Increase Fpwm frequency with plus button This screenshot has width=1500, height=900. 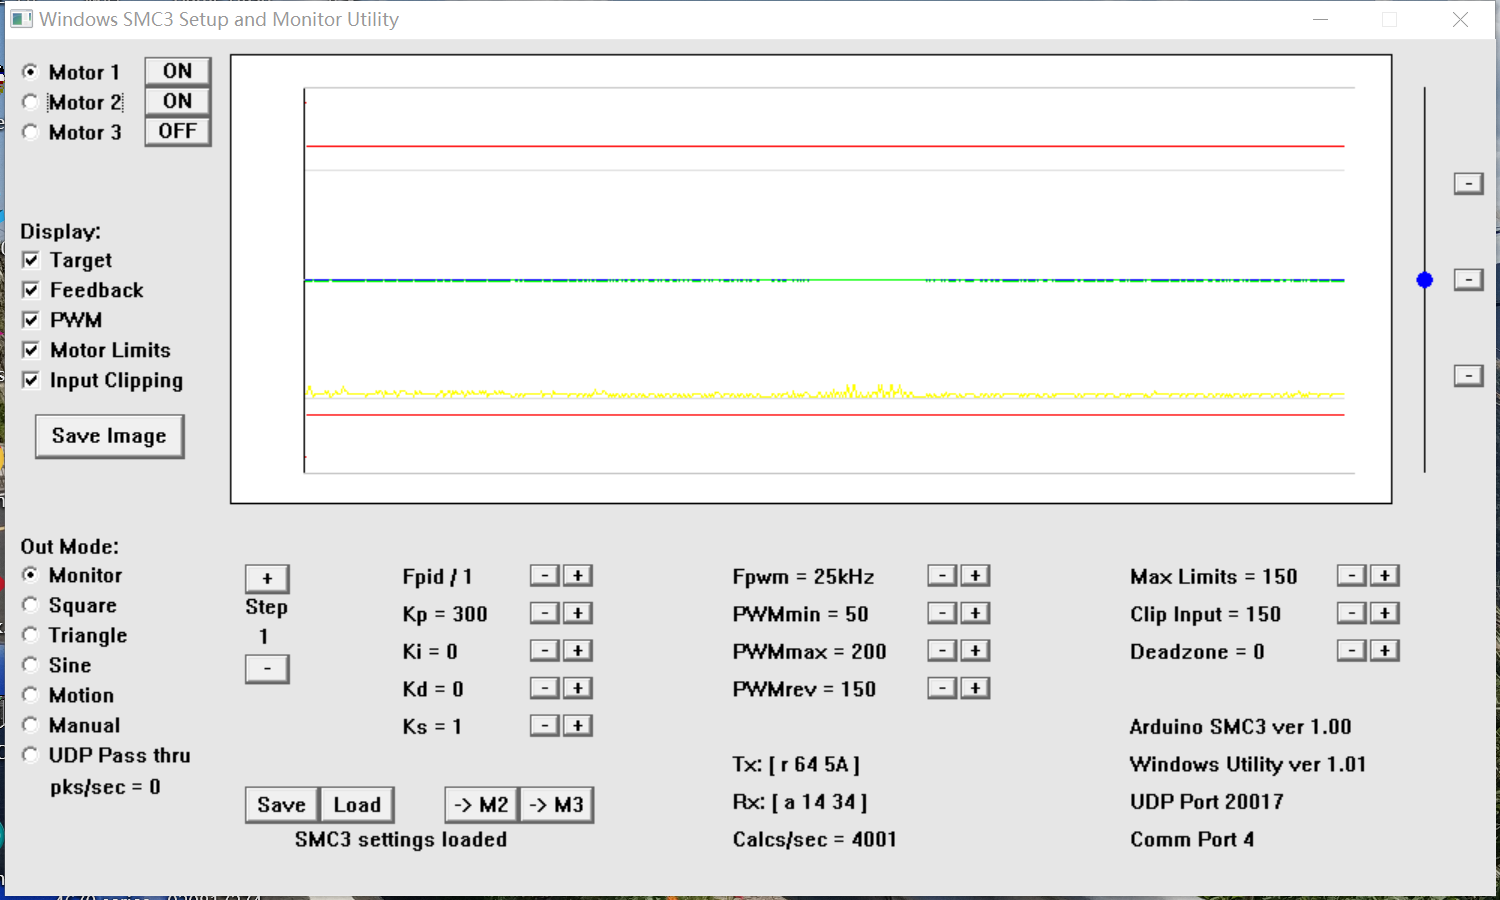click(x=975, y=575)
